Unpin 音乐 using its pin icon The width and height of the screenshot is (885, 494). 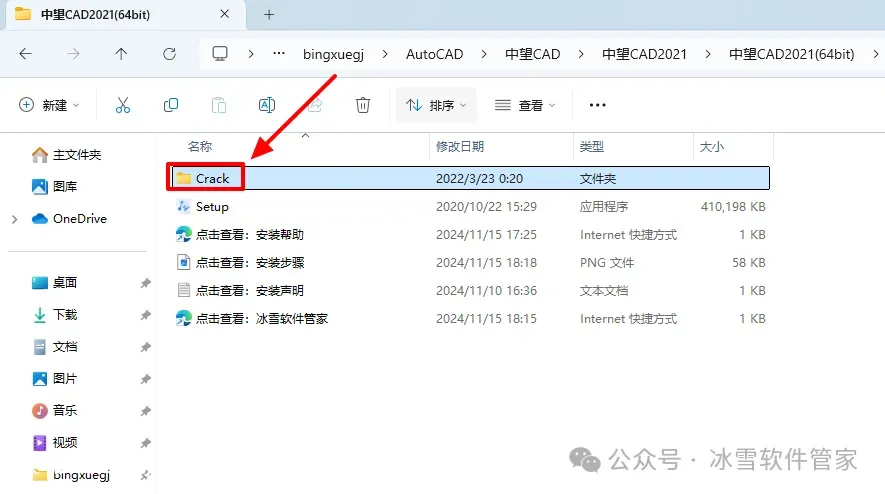(x=146, y=411)
